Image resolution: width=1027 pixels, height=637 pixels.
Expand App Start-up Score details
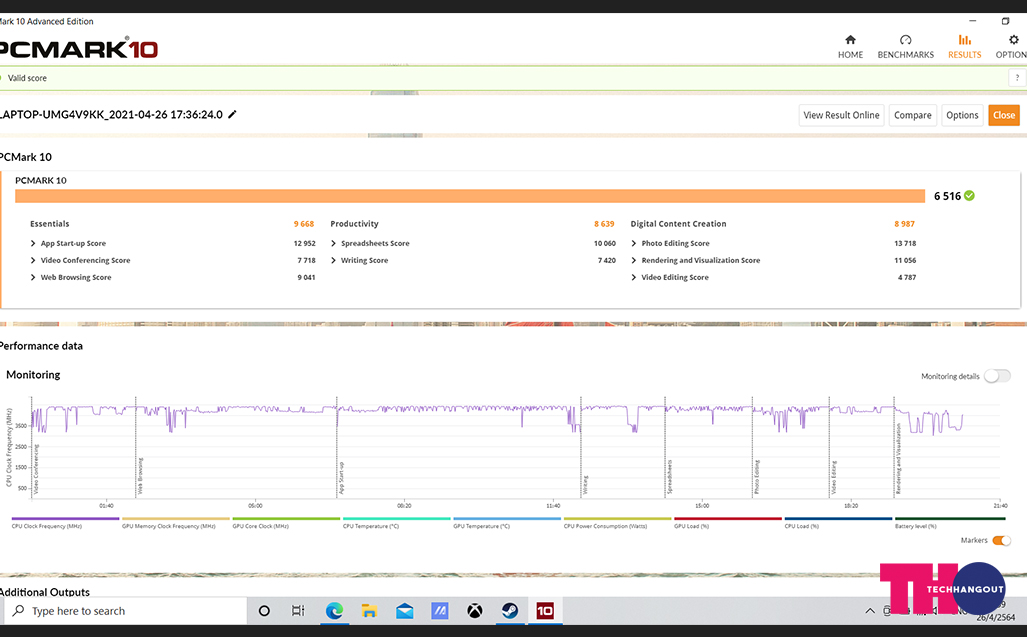click(33, 244)
